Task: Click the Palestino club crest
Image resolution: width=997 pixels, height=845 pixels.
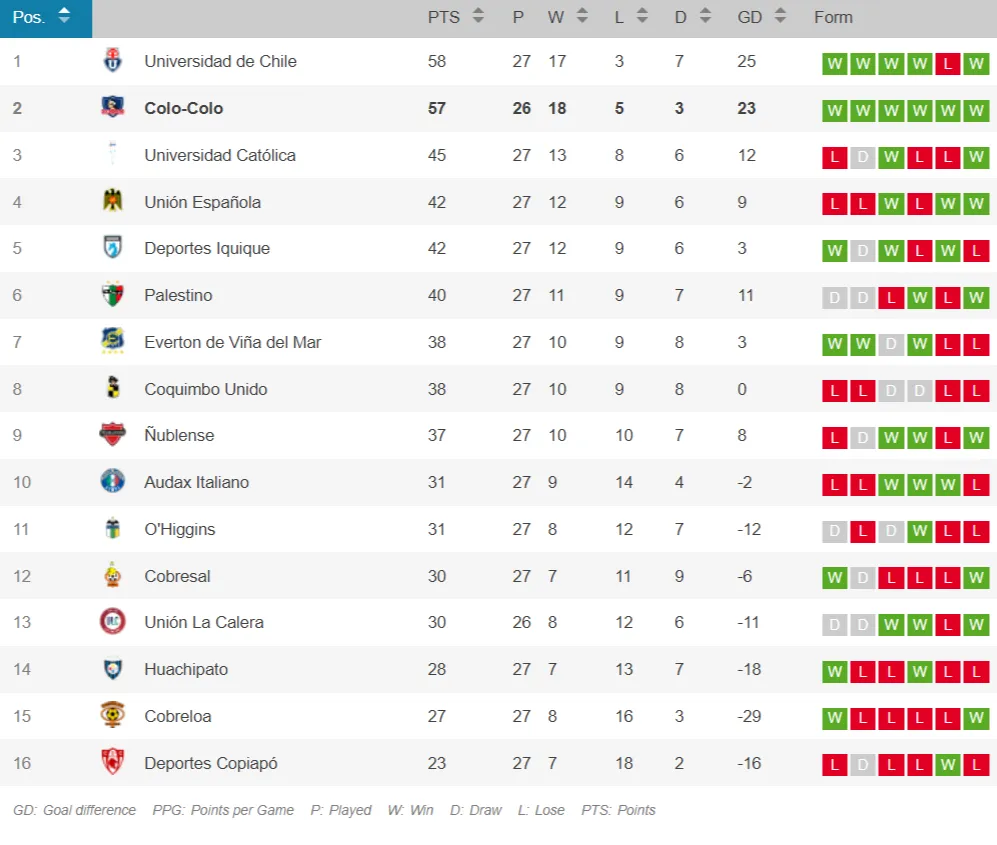Action: 113,295
